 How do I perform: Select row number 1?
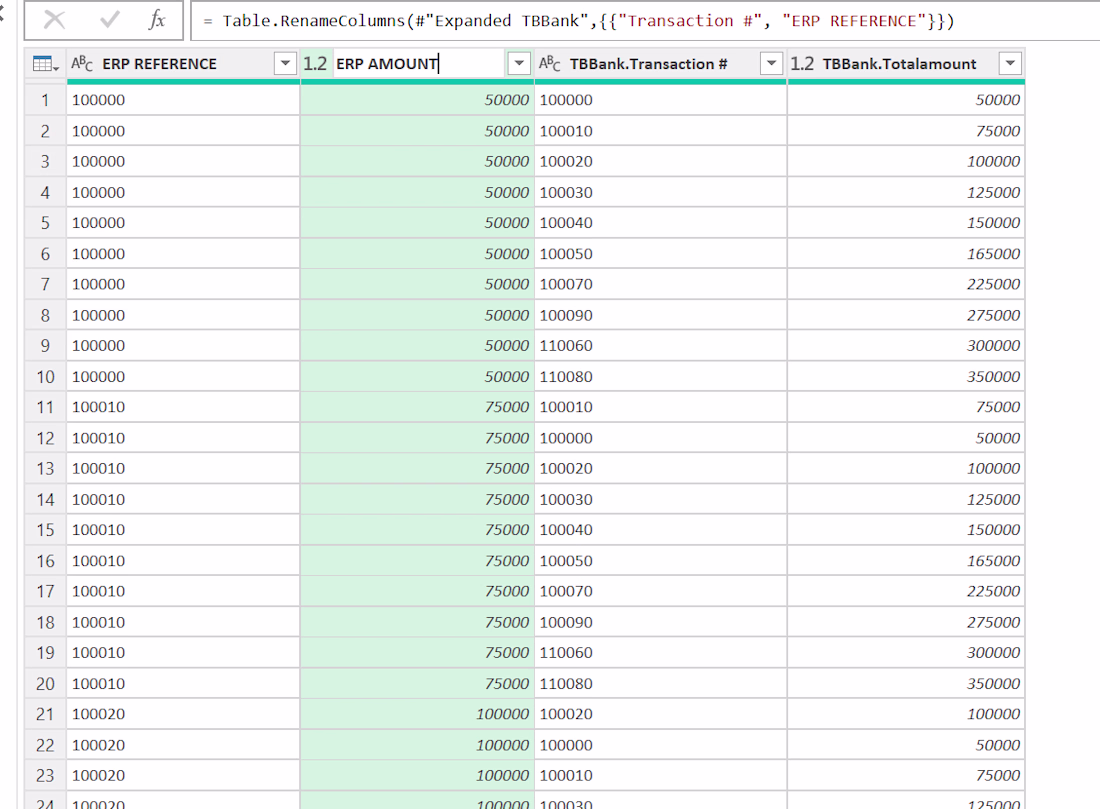click(x=46, y=100)
